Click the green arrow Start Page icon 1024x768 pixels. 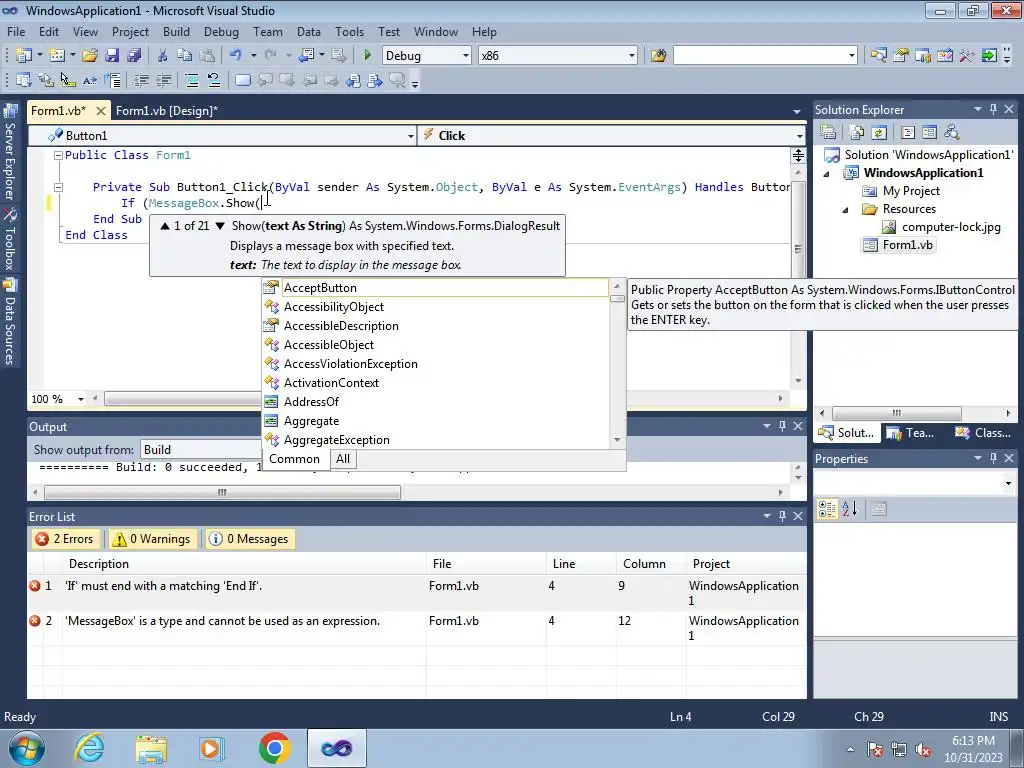(989, 56)
